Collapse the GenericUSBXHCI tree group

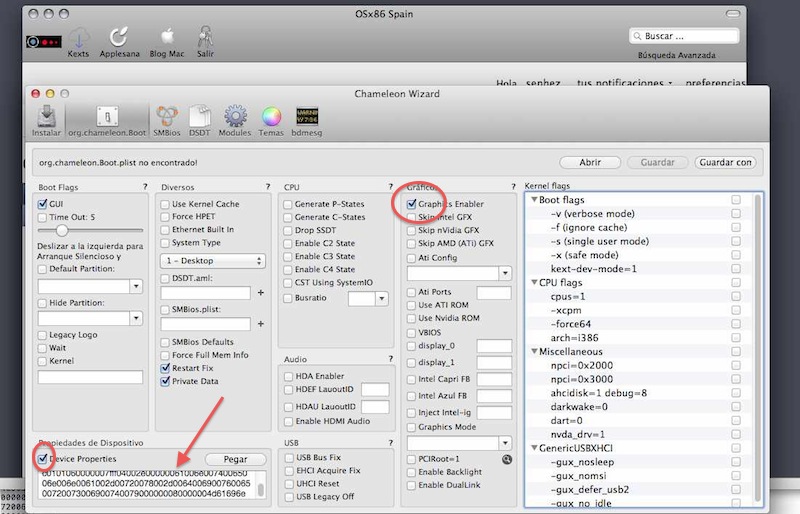click(x=534, y=448)
